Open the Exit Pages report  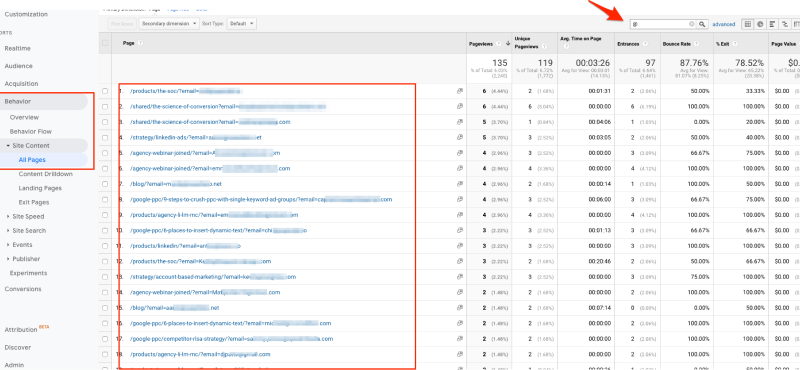click(34, 202)
